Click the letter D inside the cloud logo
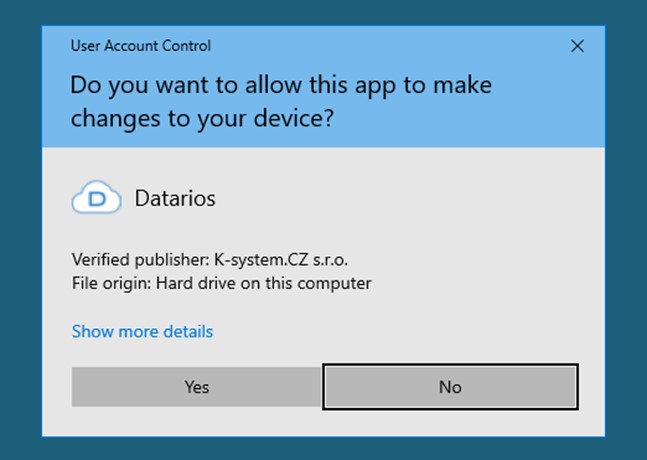Viewport: 647px width, 460px height. click(x=97, y=199)
